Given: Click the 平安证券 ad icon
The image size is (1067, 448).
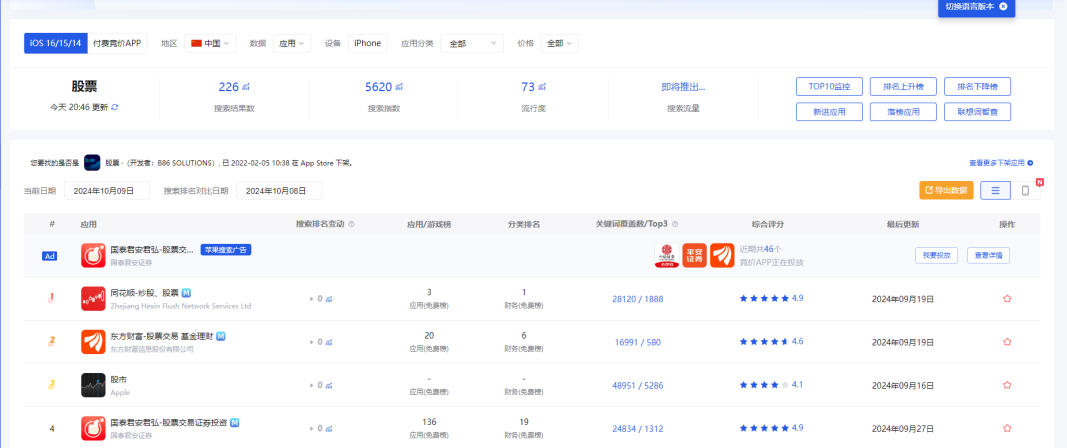Looking at the screenshot, I should pyautogui.click(x=694, y=256).
